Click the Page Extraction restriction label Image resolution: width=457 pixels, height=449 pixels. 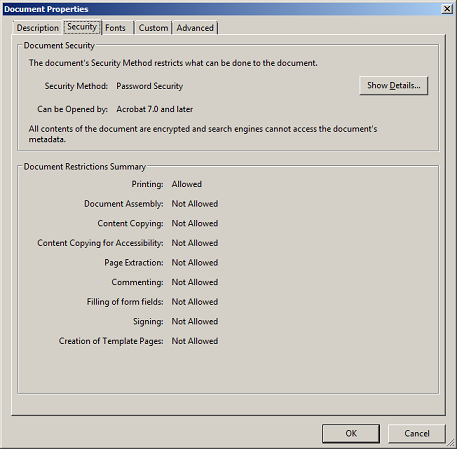tap(134, 263)
